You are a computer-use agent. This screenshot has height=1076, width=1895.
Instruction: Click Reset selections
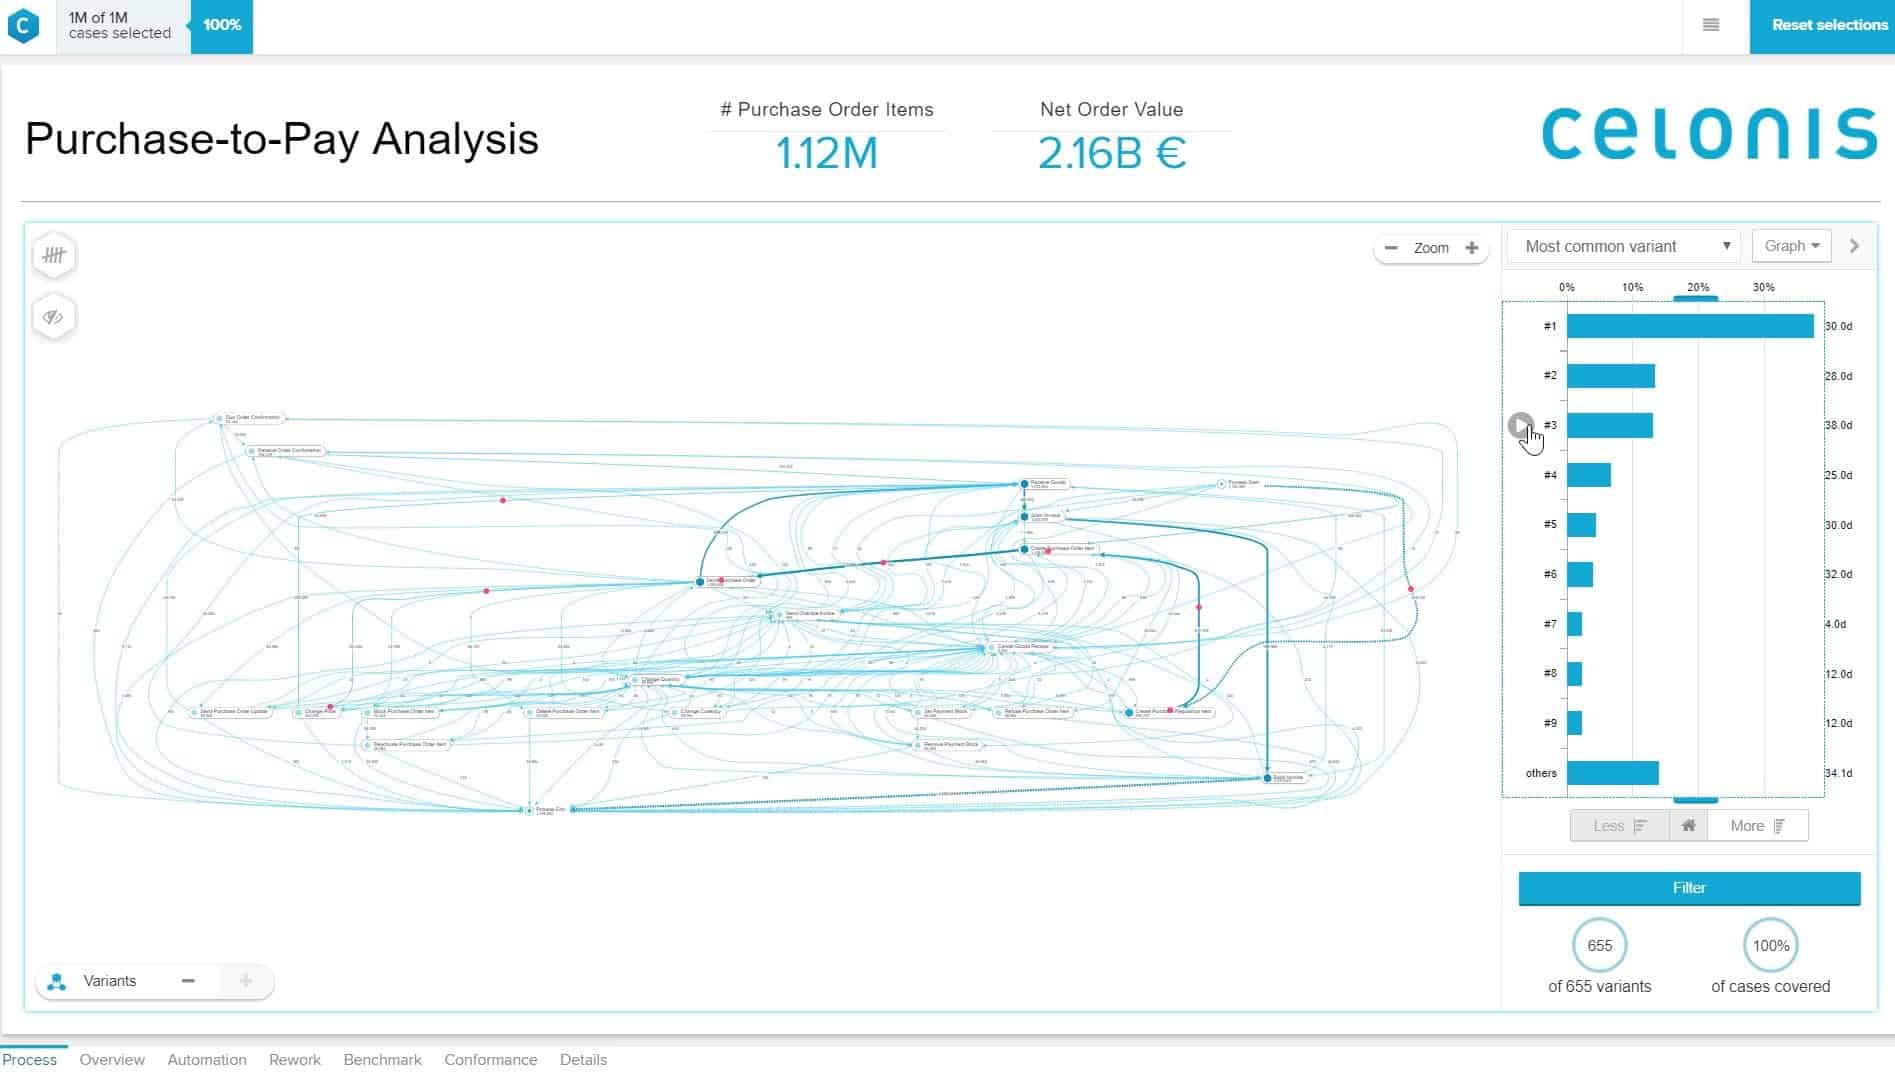(1822, 26)
